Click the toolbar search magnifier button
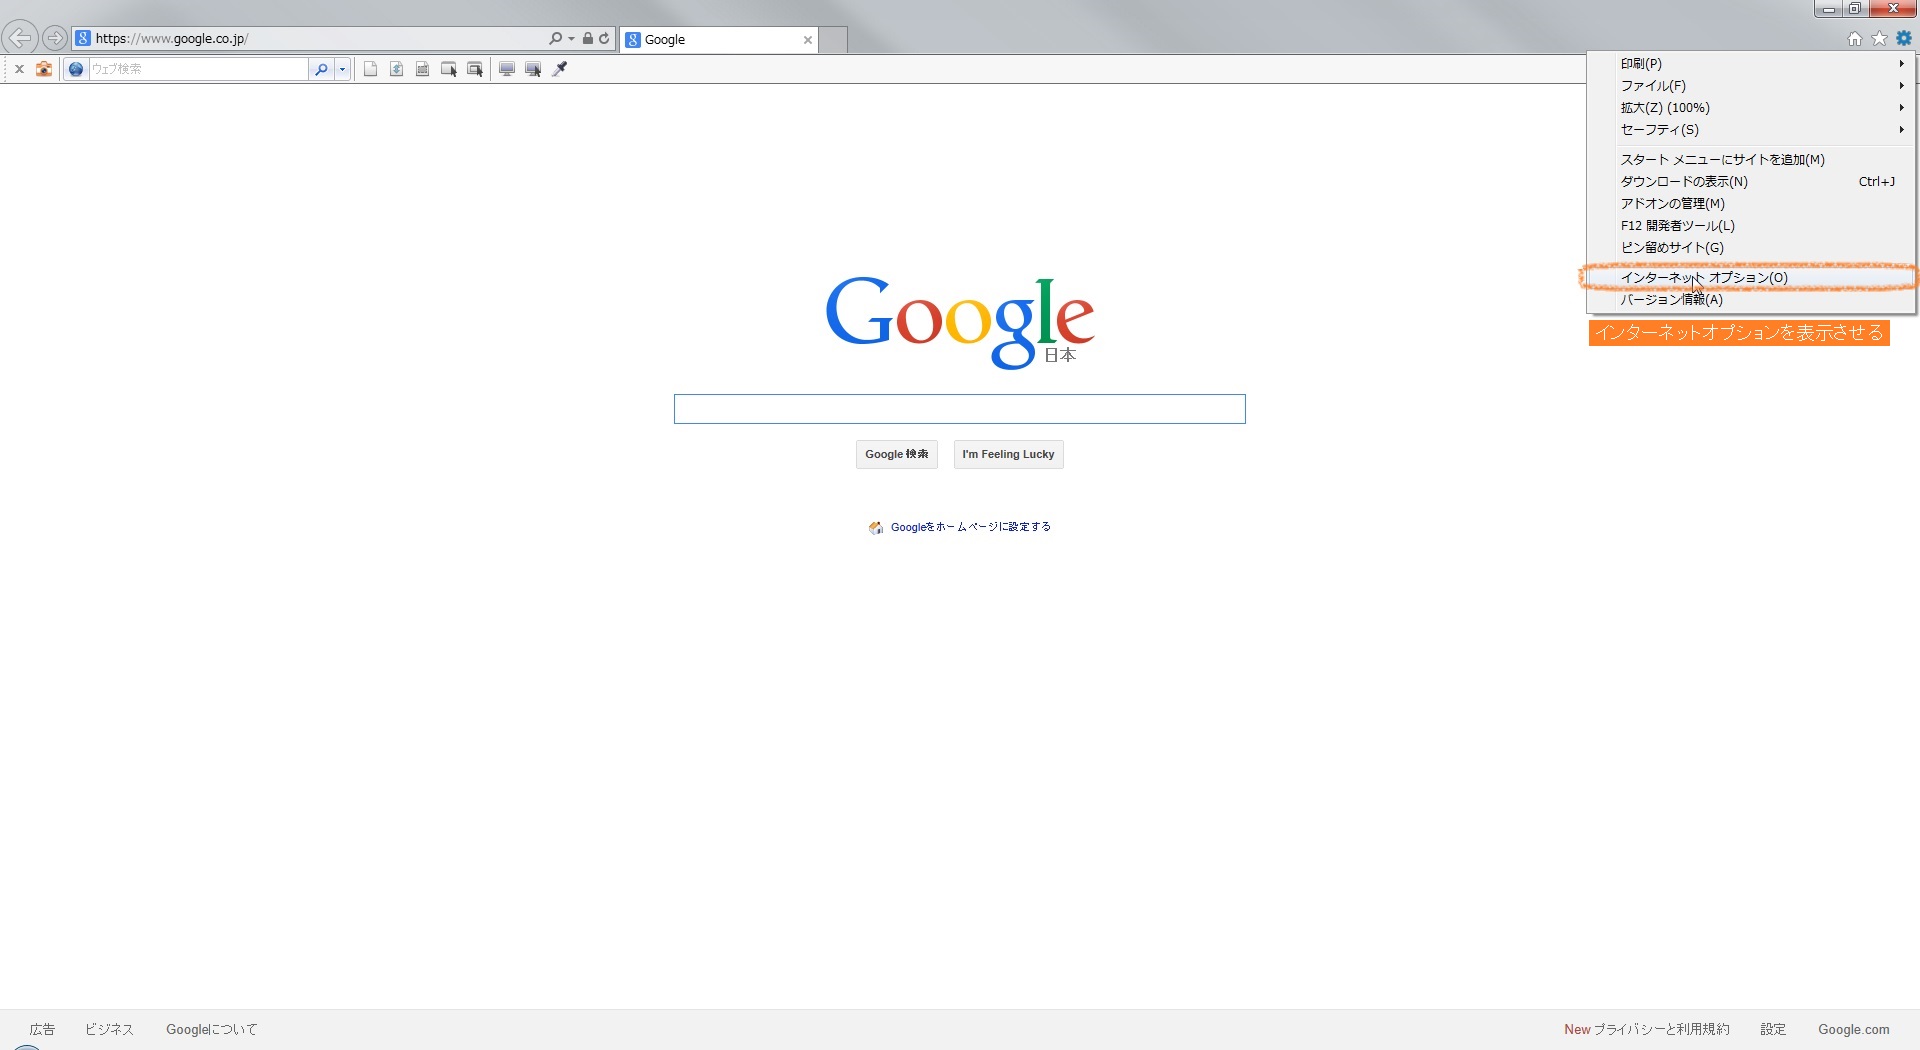This screenshot has height=1050, width=1920. (x=321, y=69)
